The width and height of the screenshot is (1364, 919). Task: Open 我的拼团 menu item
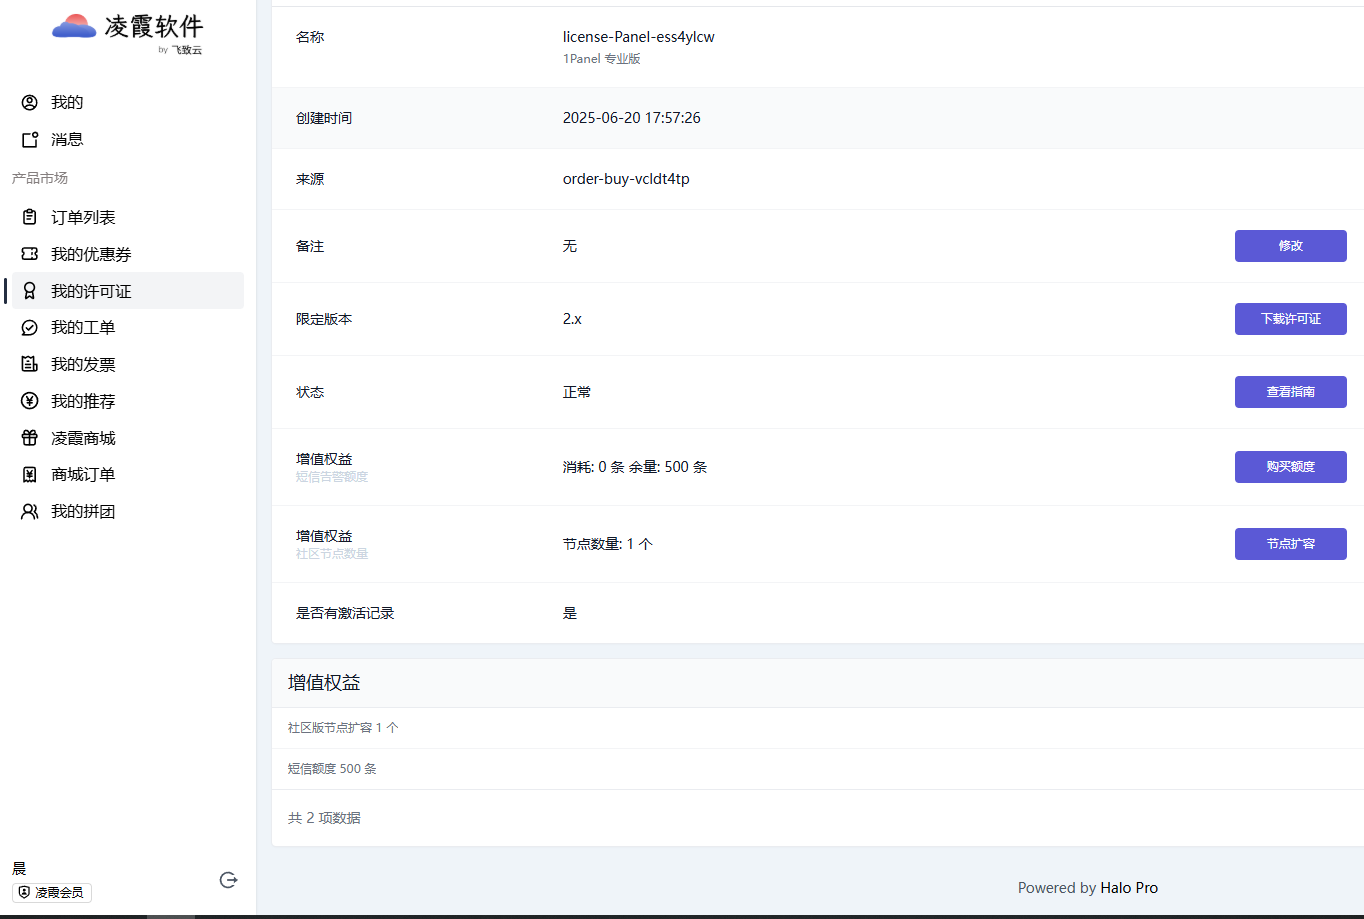83,512
